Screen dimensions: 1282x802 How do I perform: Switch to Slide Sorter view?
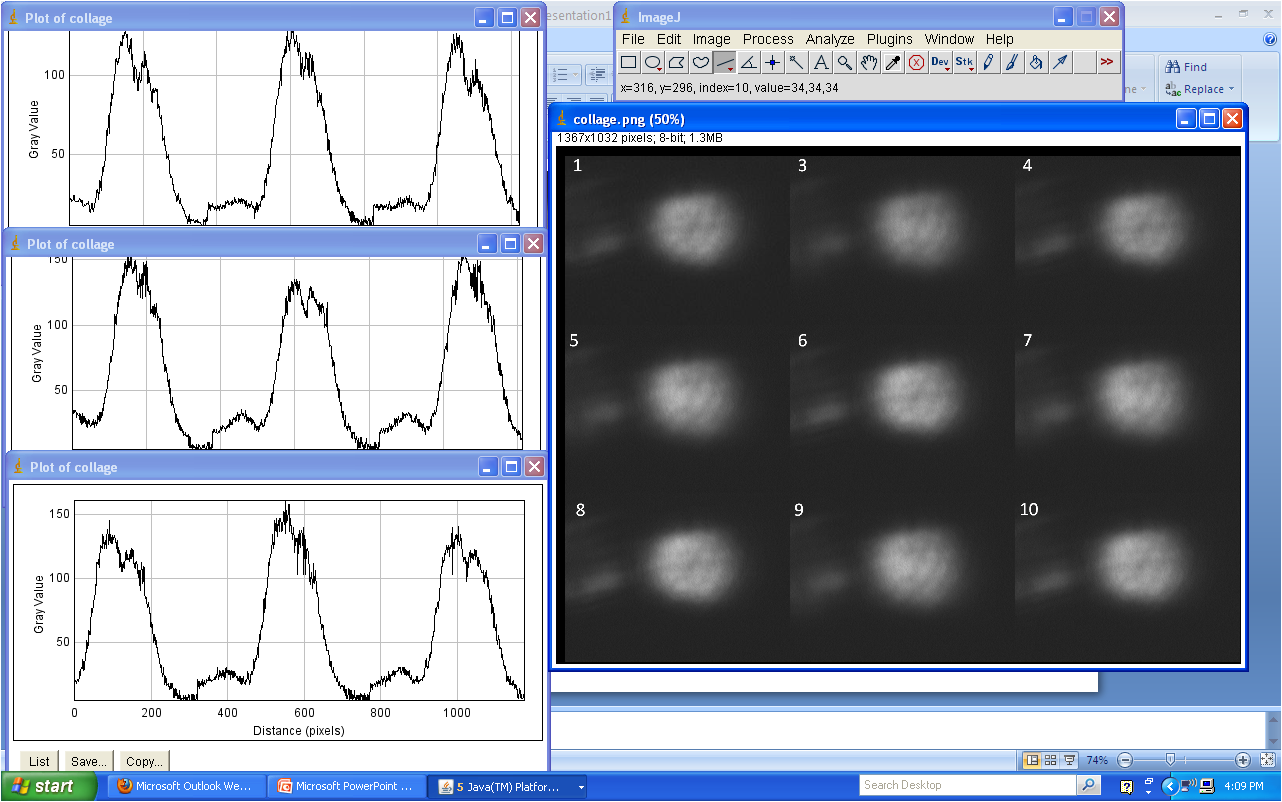[1050, 760]
